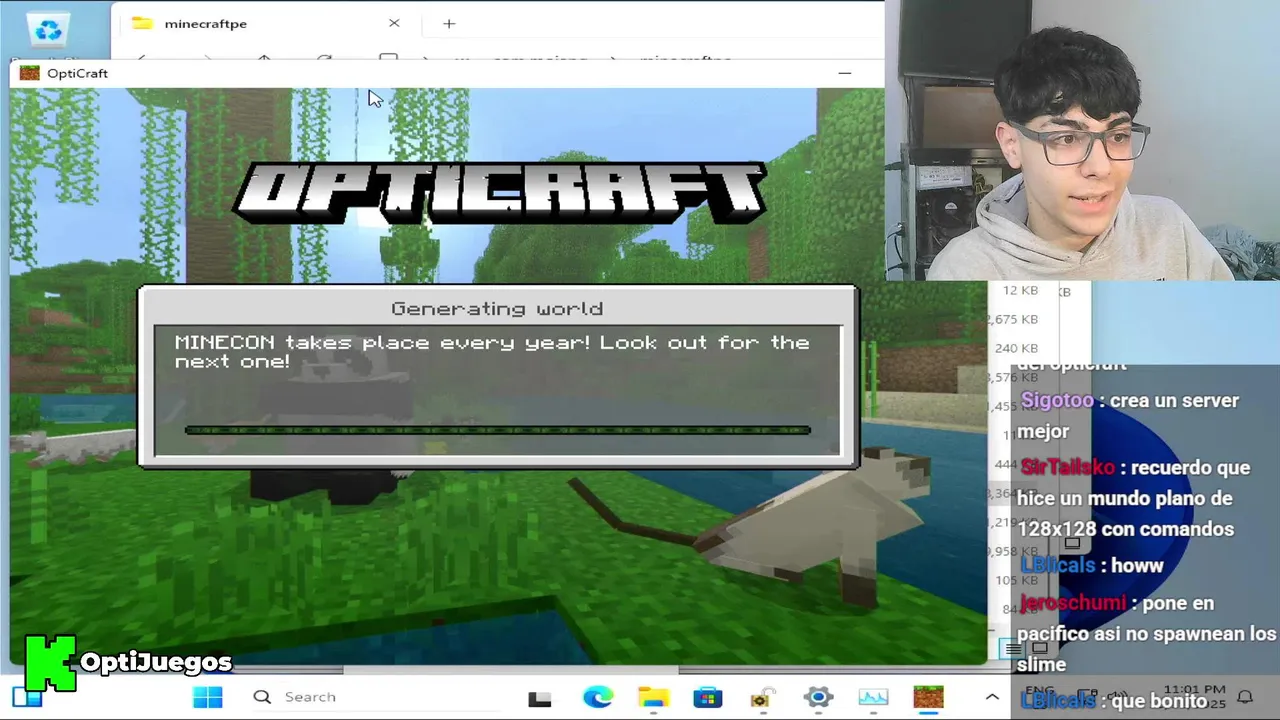Image resolution: width=1280 pixels, height=720 pixels.
Task: Add a new File Explorer tab
Action: (449, 23)
